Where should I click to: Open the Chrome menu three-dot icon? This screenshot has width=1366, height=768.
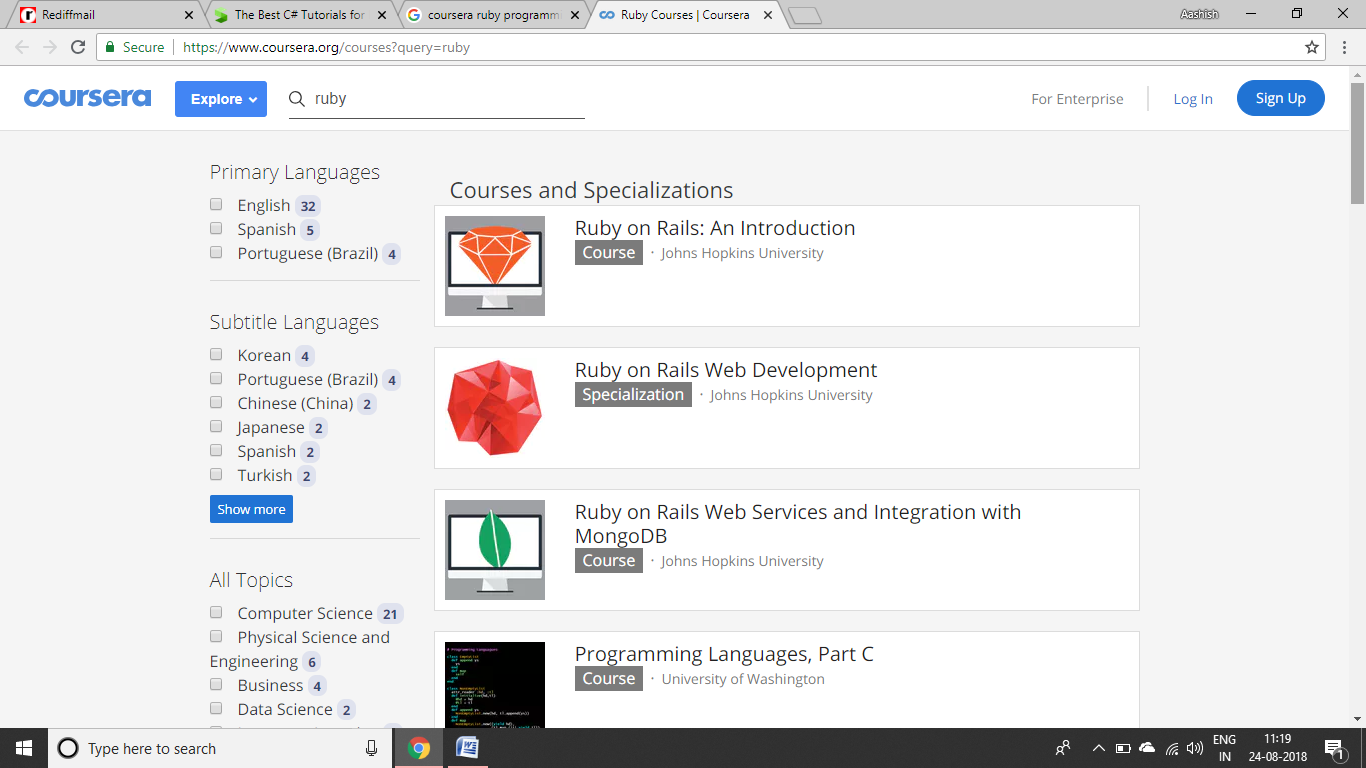(x=1345, y=47)
